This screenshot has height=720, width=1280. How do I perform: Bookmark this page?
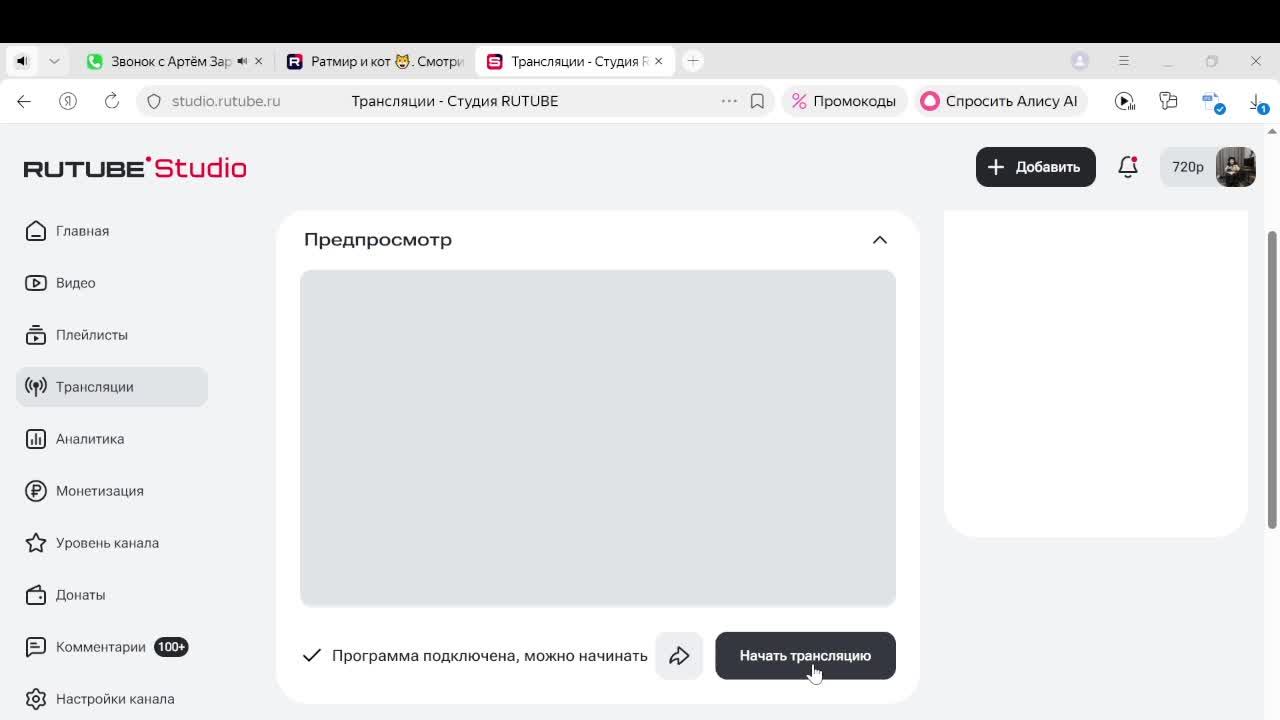click(x=757, y=101)
